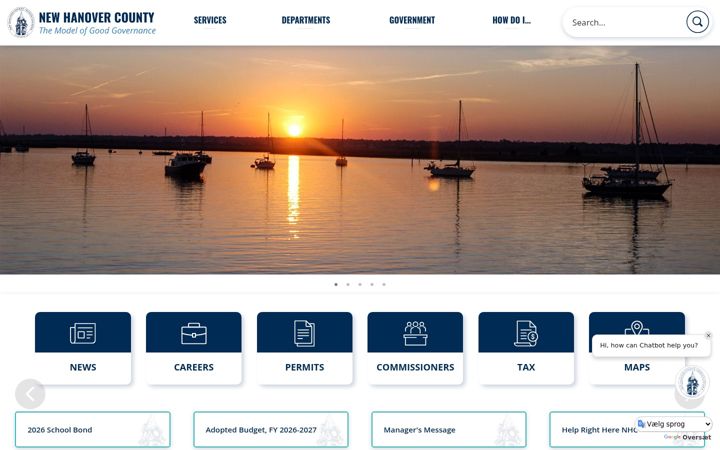This screenshot has height=450, width=720.
Task: Click the New Hanover County title text
Action: pyautogui.click(x=96, y=17)
